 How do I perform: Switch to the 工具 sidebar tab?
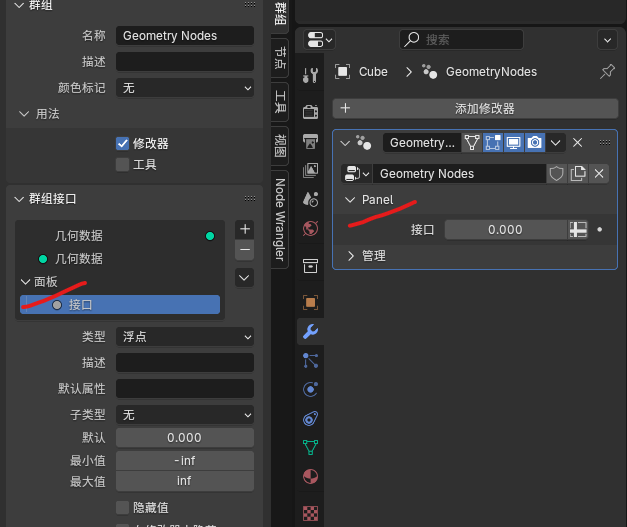[x=280, y=102]
